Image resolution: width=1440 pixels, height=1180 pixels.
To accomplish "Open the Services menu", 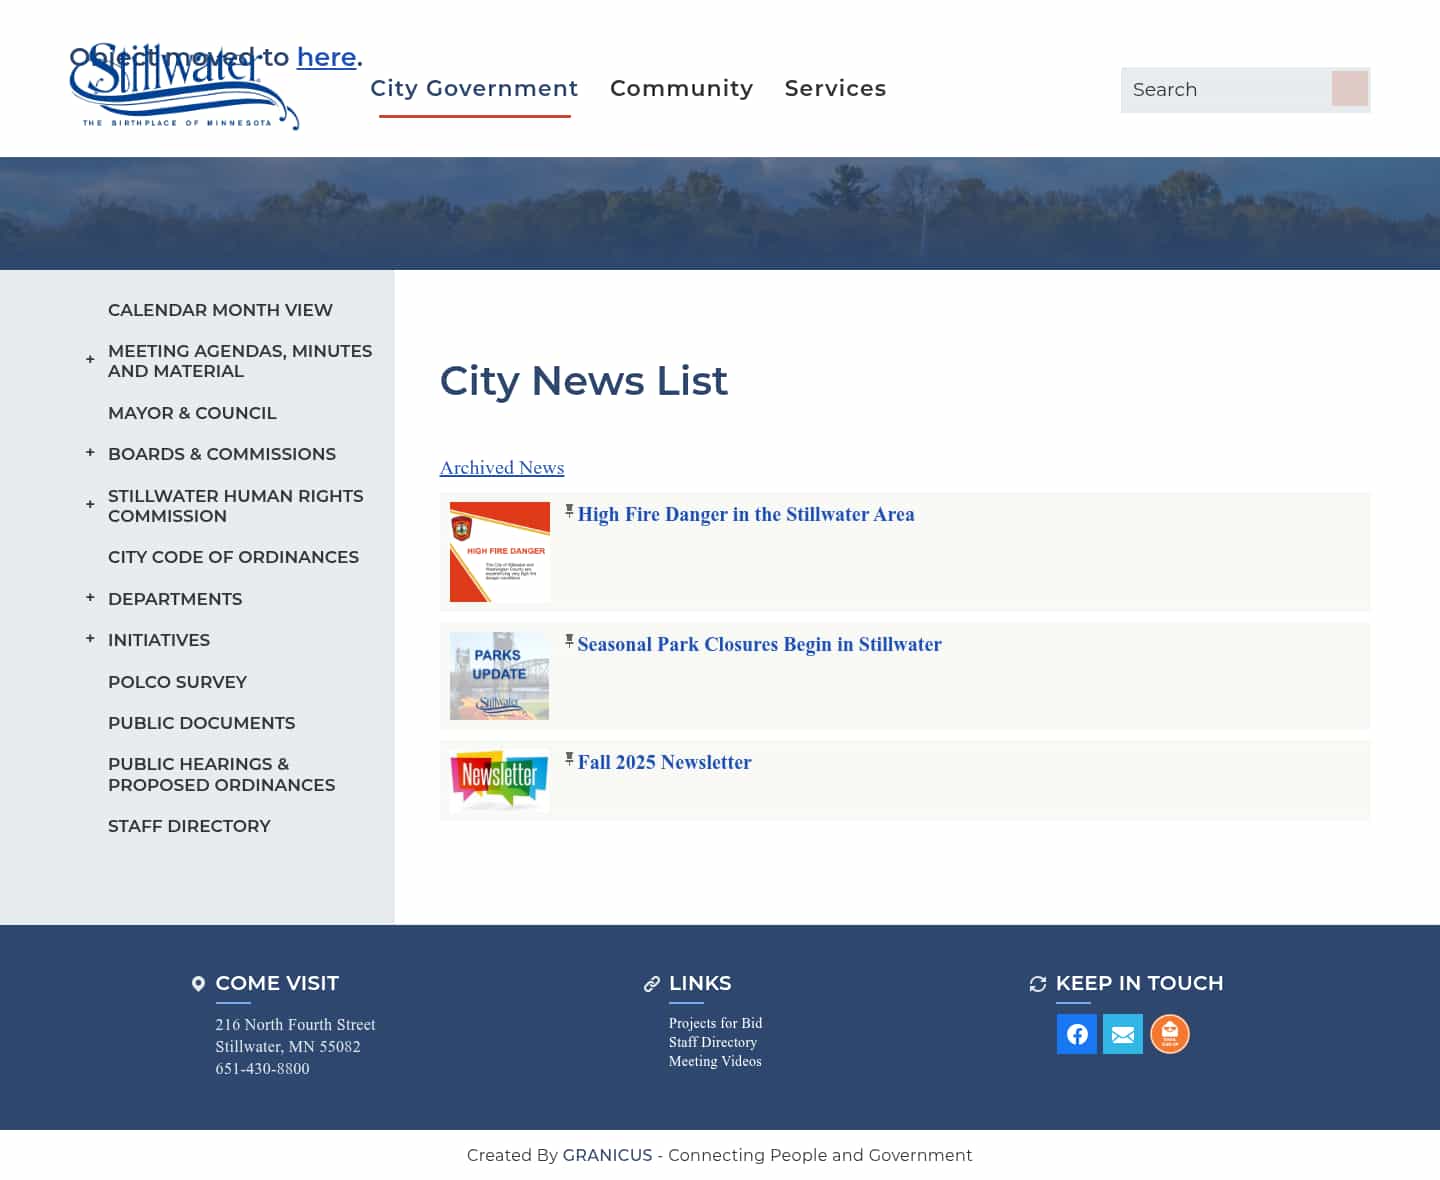I will pos(835,88).
